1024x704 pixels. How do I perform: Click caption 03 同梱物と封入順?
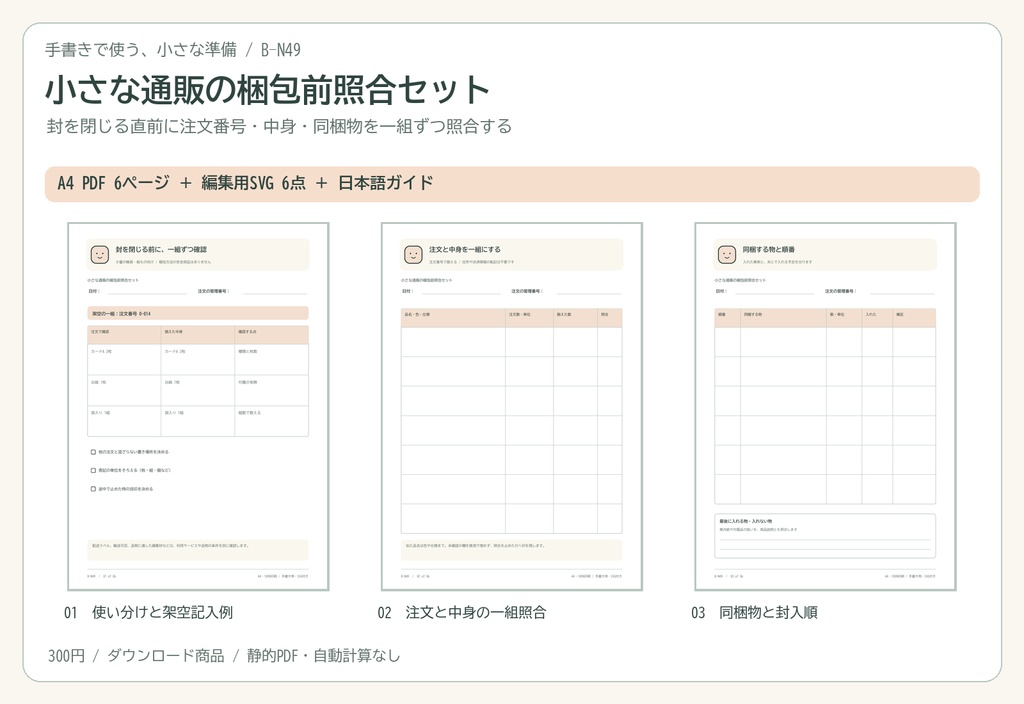pyautogui.click(x=754, y=613)
